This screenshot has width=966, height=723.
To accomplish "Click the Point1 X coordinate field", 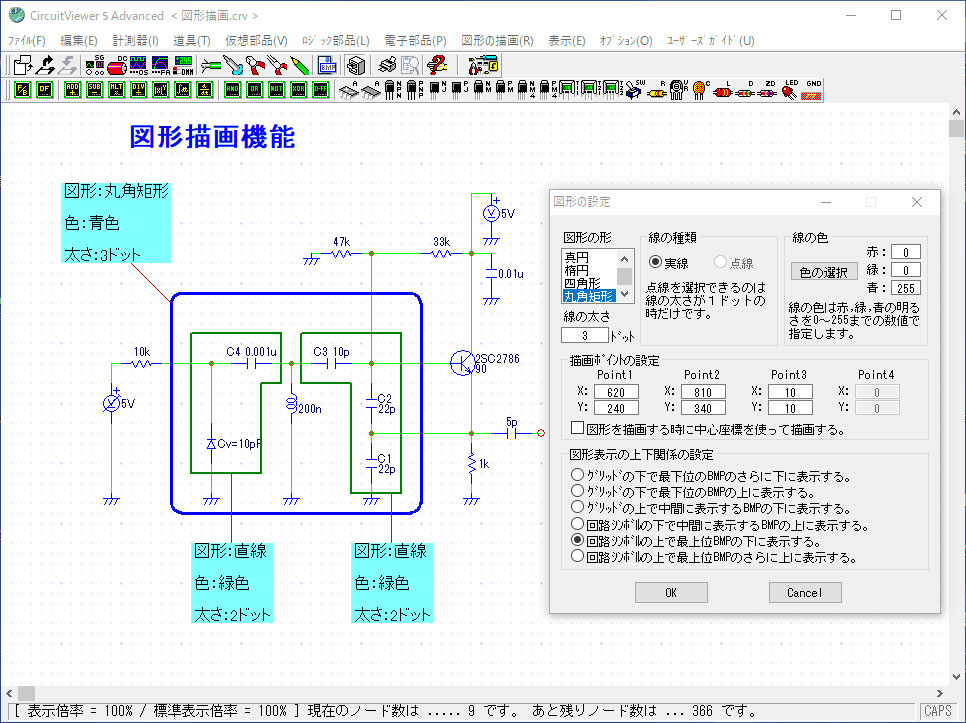I will 616,392.
